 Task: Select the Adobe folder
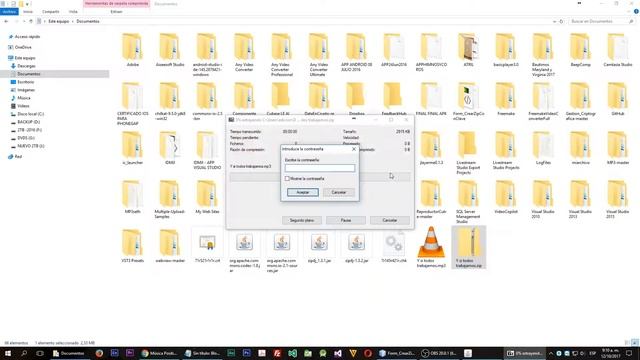[132, 50]
